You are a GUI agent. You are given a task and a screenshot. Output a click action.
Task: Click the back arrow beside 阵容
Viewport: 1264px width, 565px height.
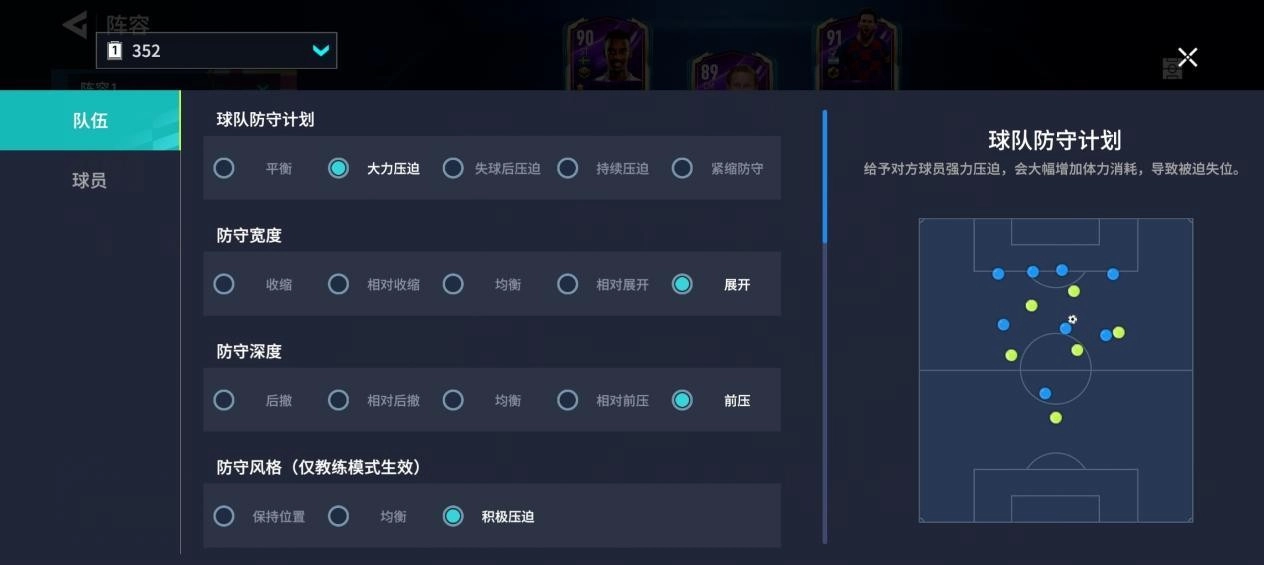(75, 25)
